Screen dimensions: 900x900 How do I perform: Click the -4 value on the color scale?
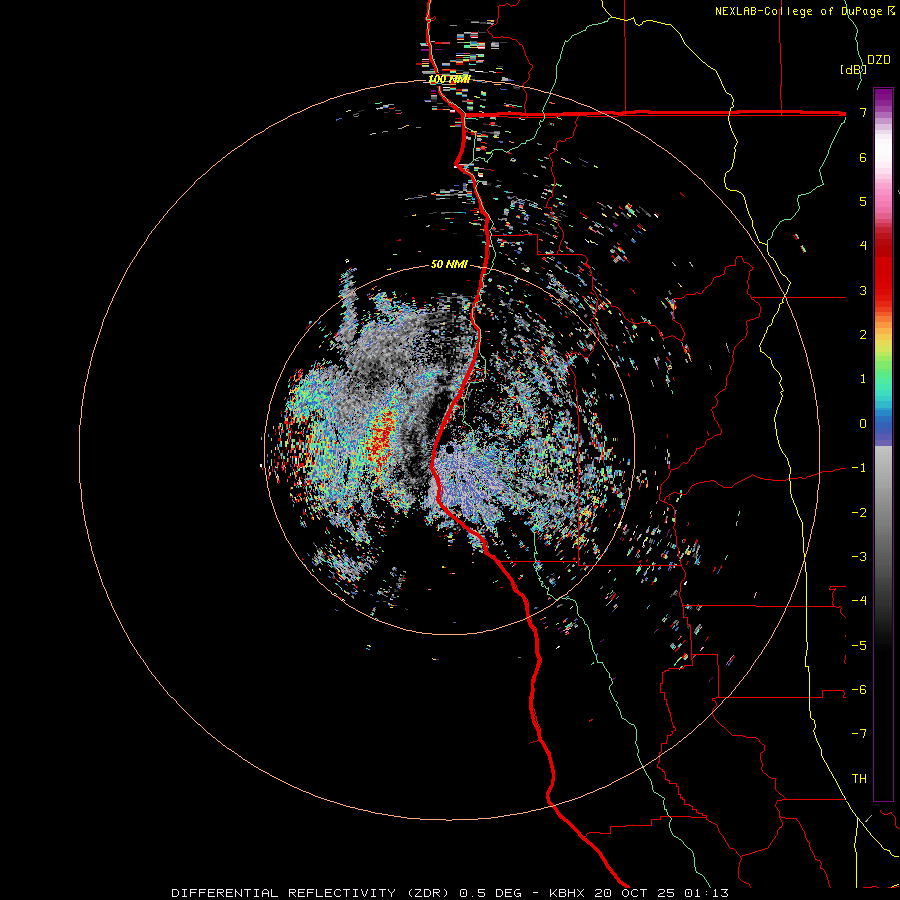(859, 601)
